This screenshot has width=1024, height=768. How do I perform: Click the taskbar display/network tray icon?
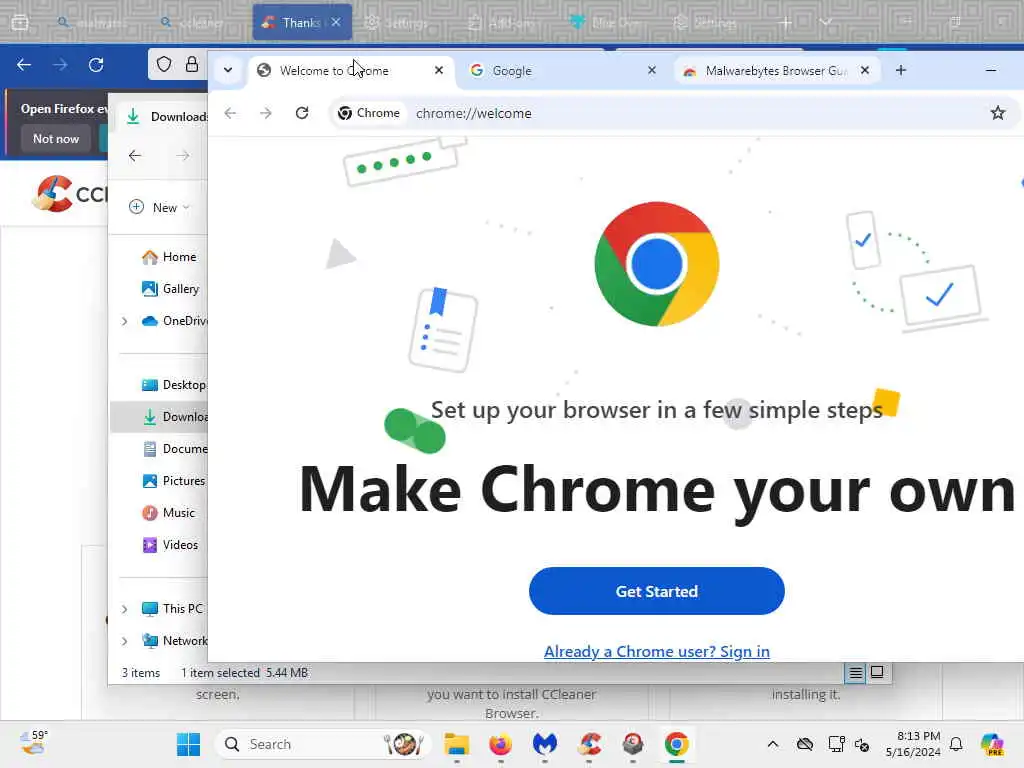pyautogui.click(x=835, y=744)
